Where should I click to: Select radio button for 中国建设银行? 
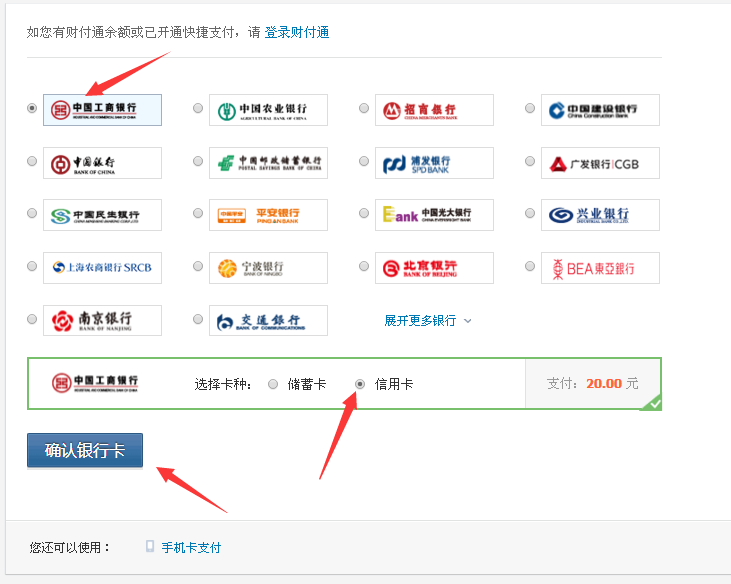530,108
